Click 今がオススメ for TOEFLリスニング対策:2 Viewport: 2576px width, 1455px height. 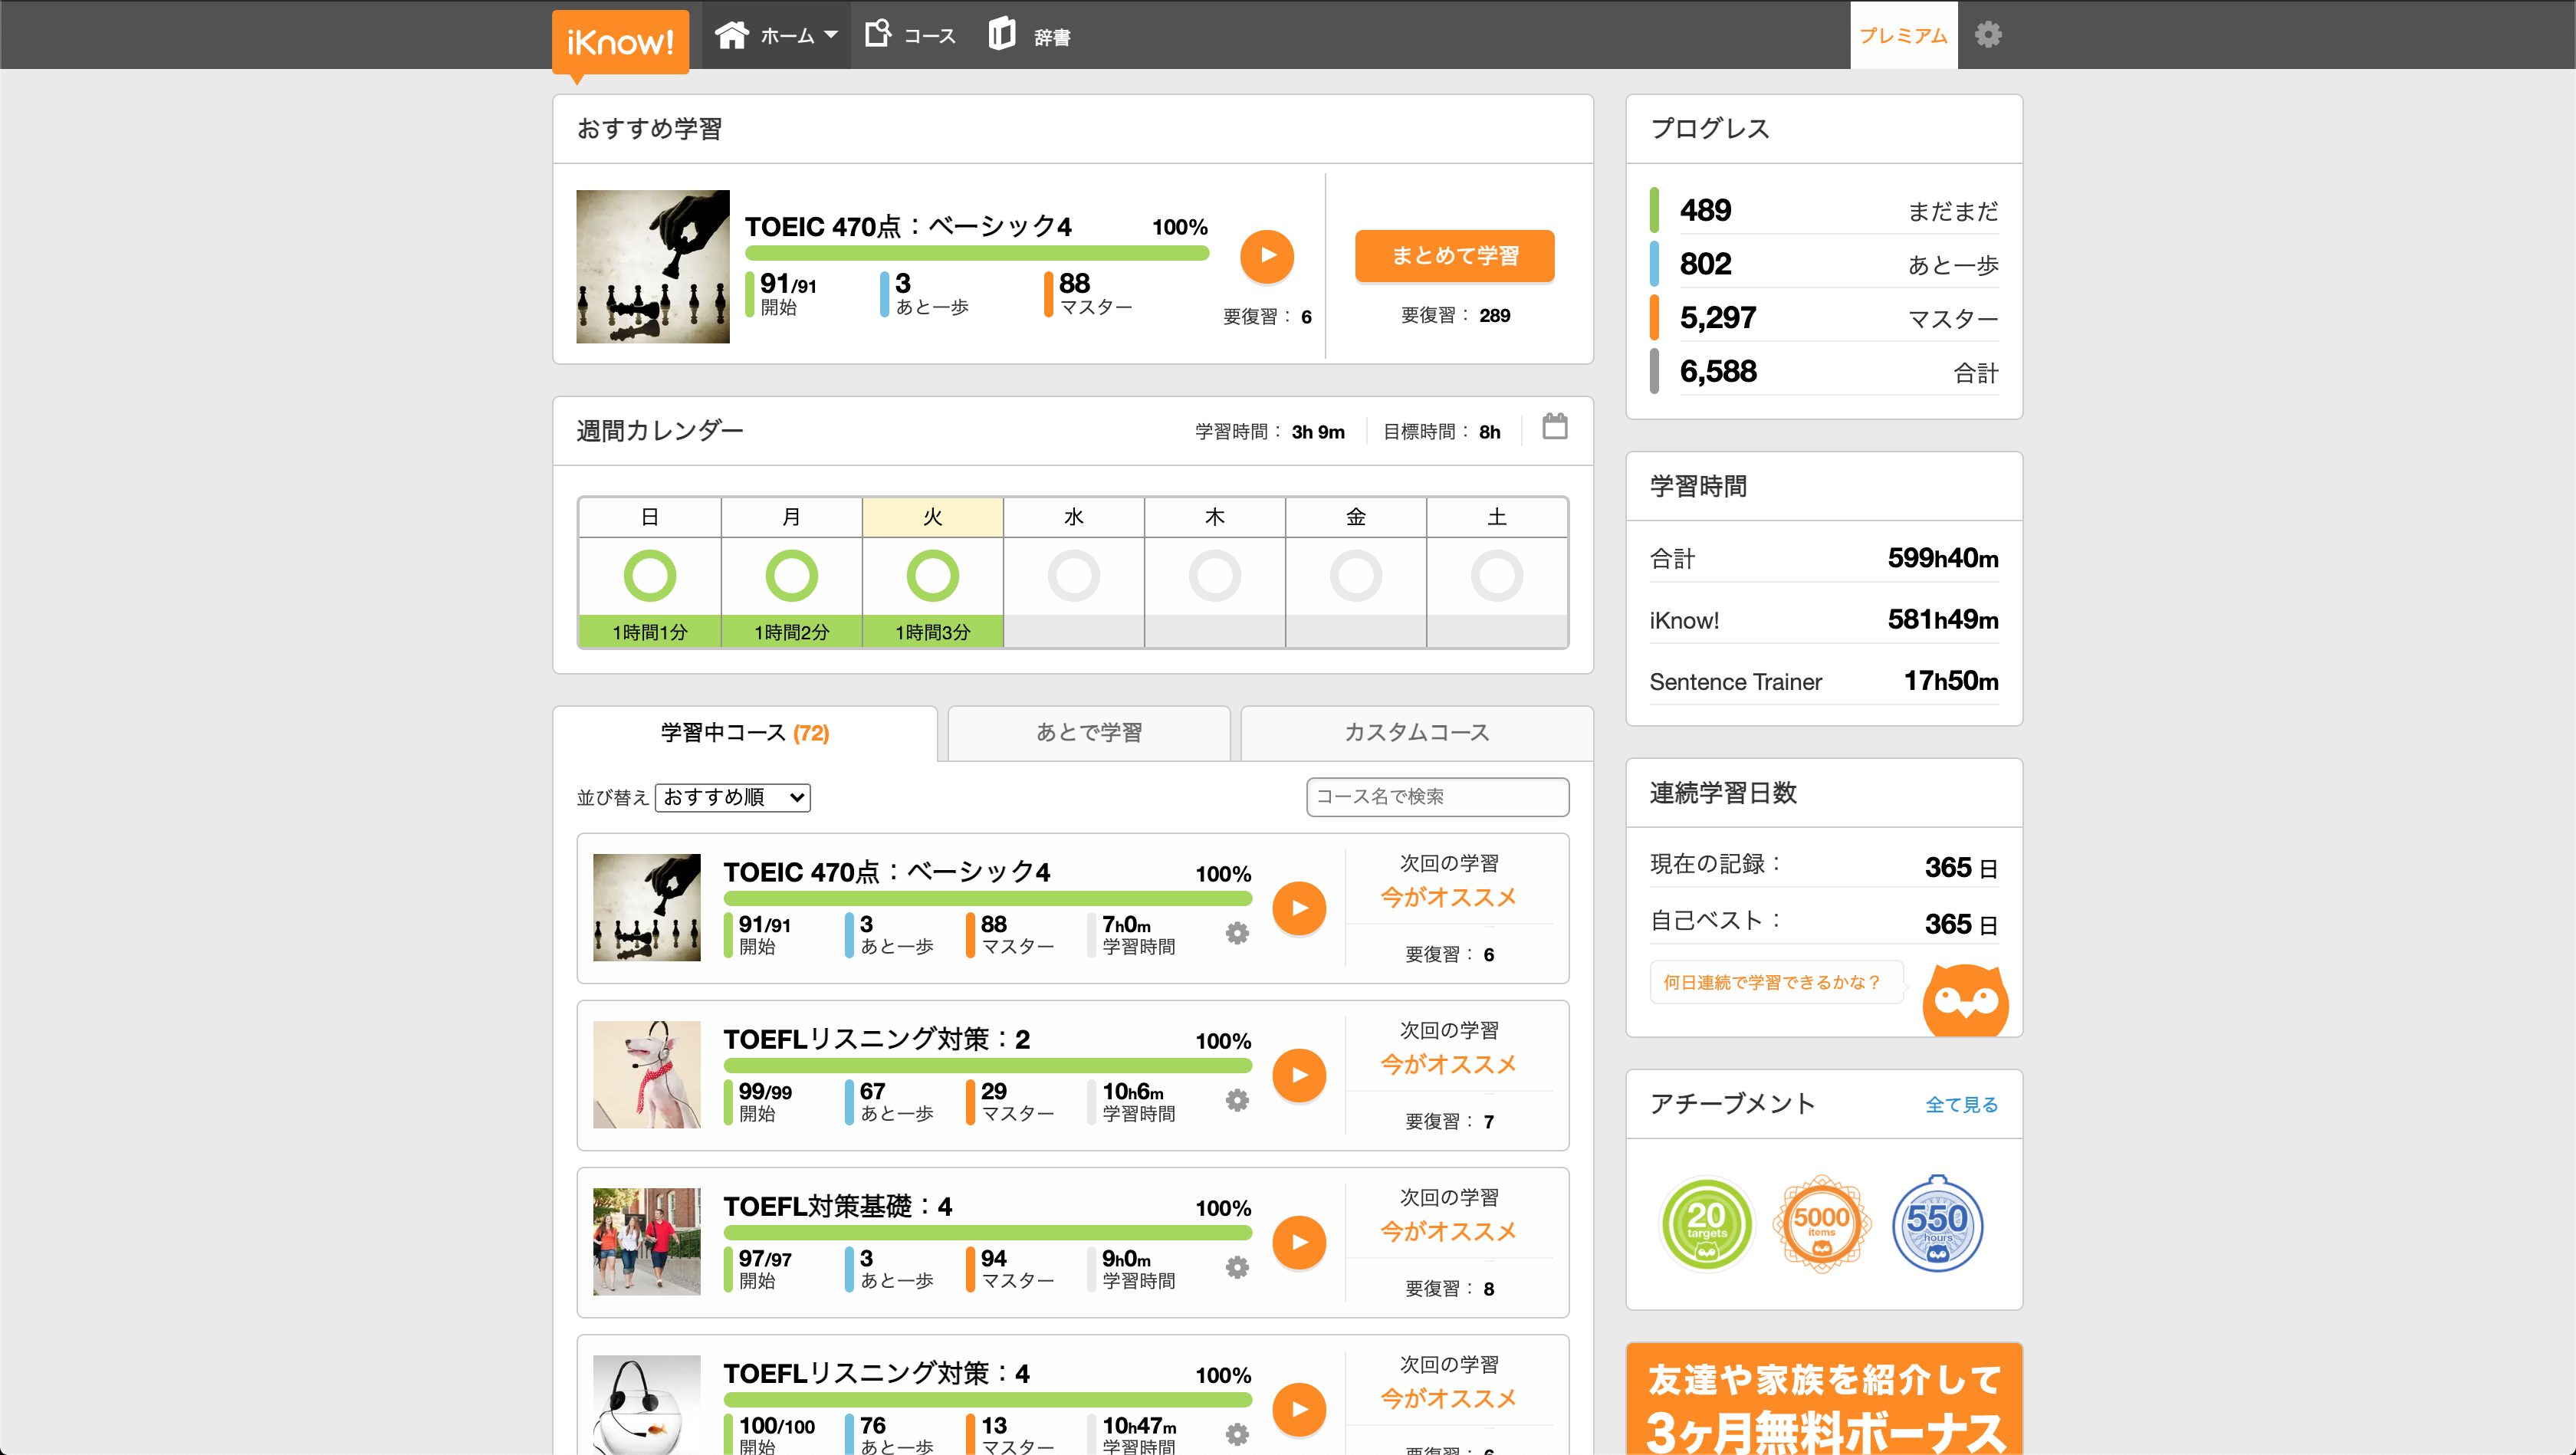pos(1448,1065)
